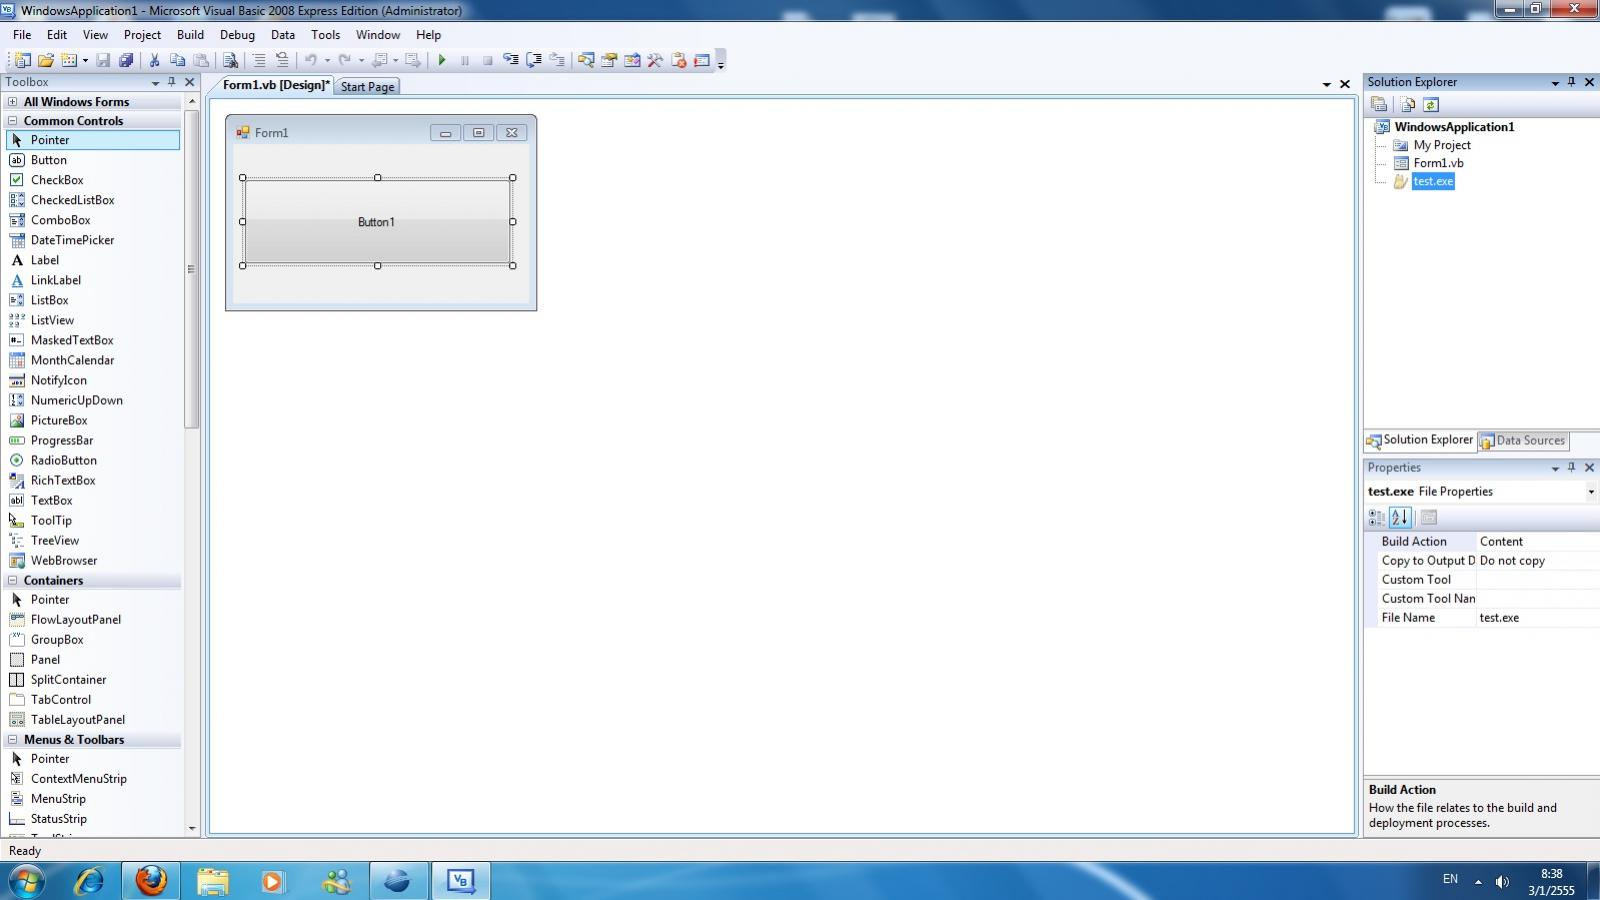Click Solution Explorer's Properties toolbar icon
The width and height of the screenshot is (1600, 900).
point(1379,104)
